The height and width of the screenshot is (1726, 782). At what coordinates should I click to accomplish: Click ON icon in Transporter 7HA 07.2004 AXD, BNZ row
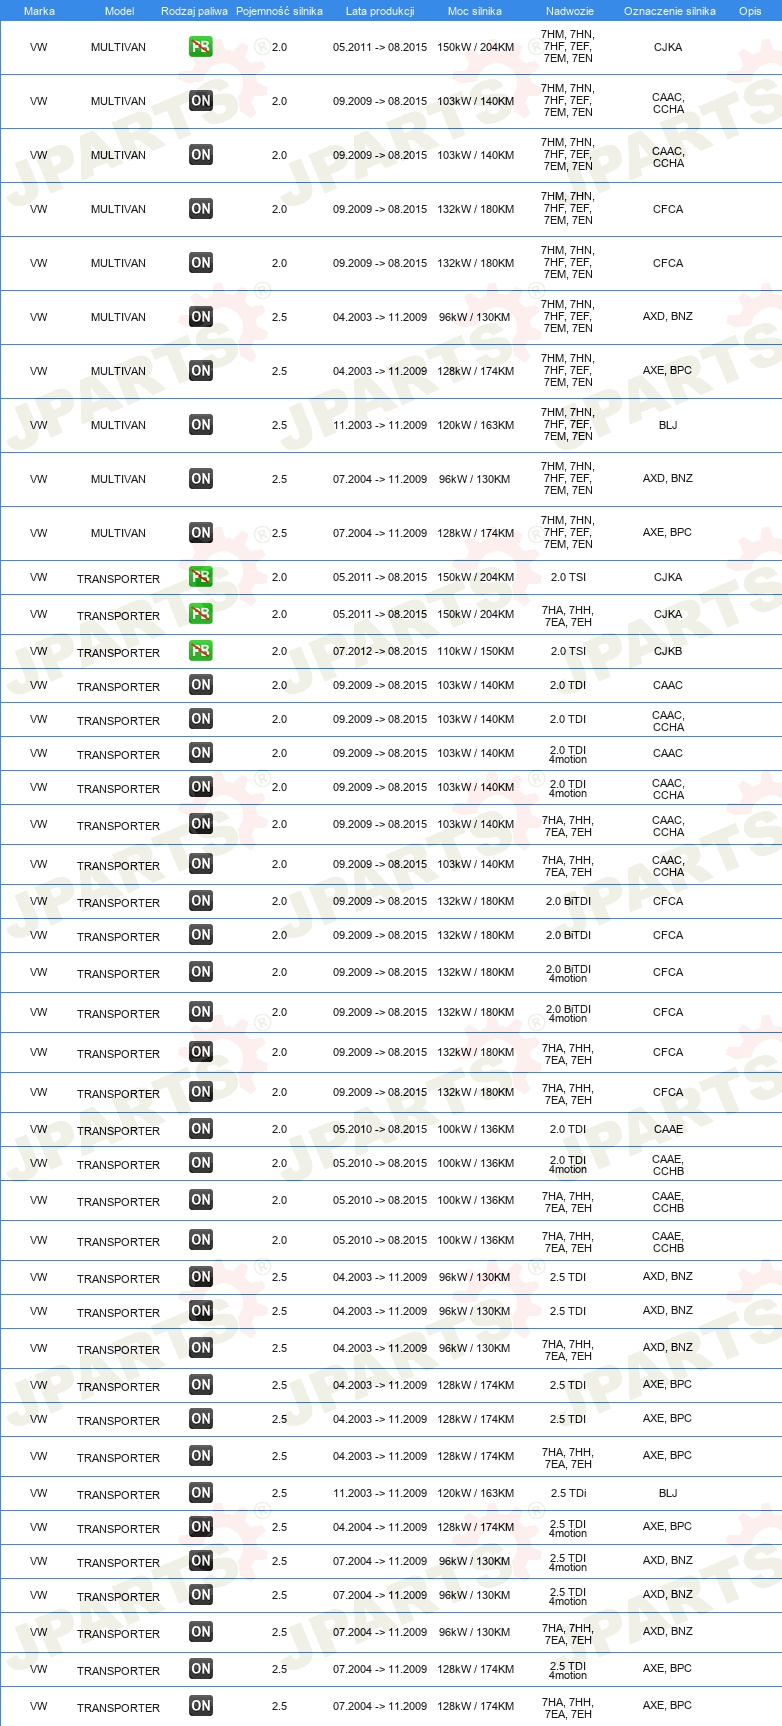pyautogui.click(x=201, y=1632)
